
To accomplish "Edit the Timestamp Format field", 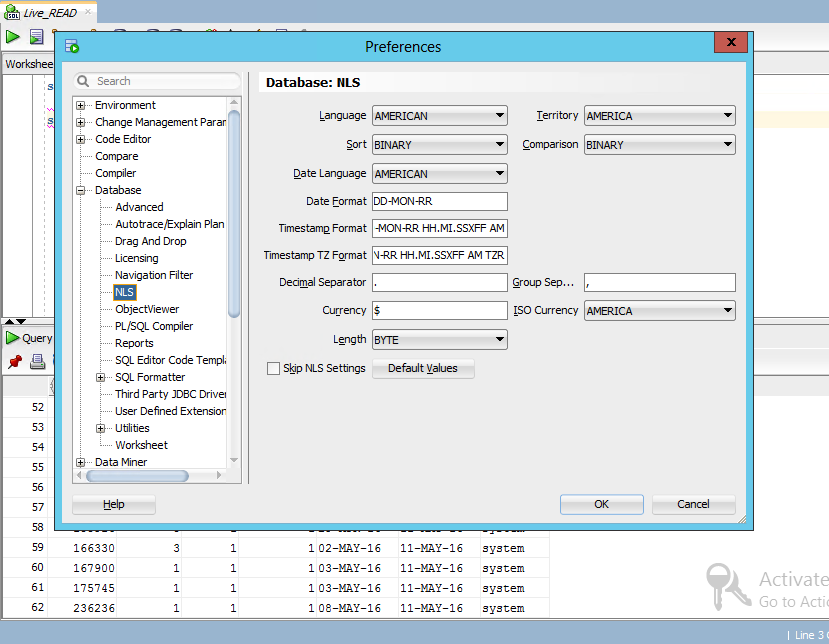I will (440, 228).
